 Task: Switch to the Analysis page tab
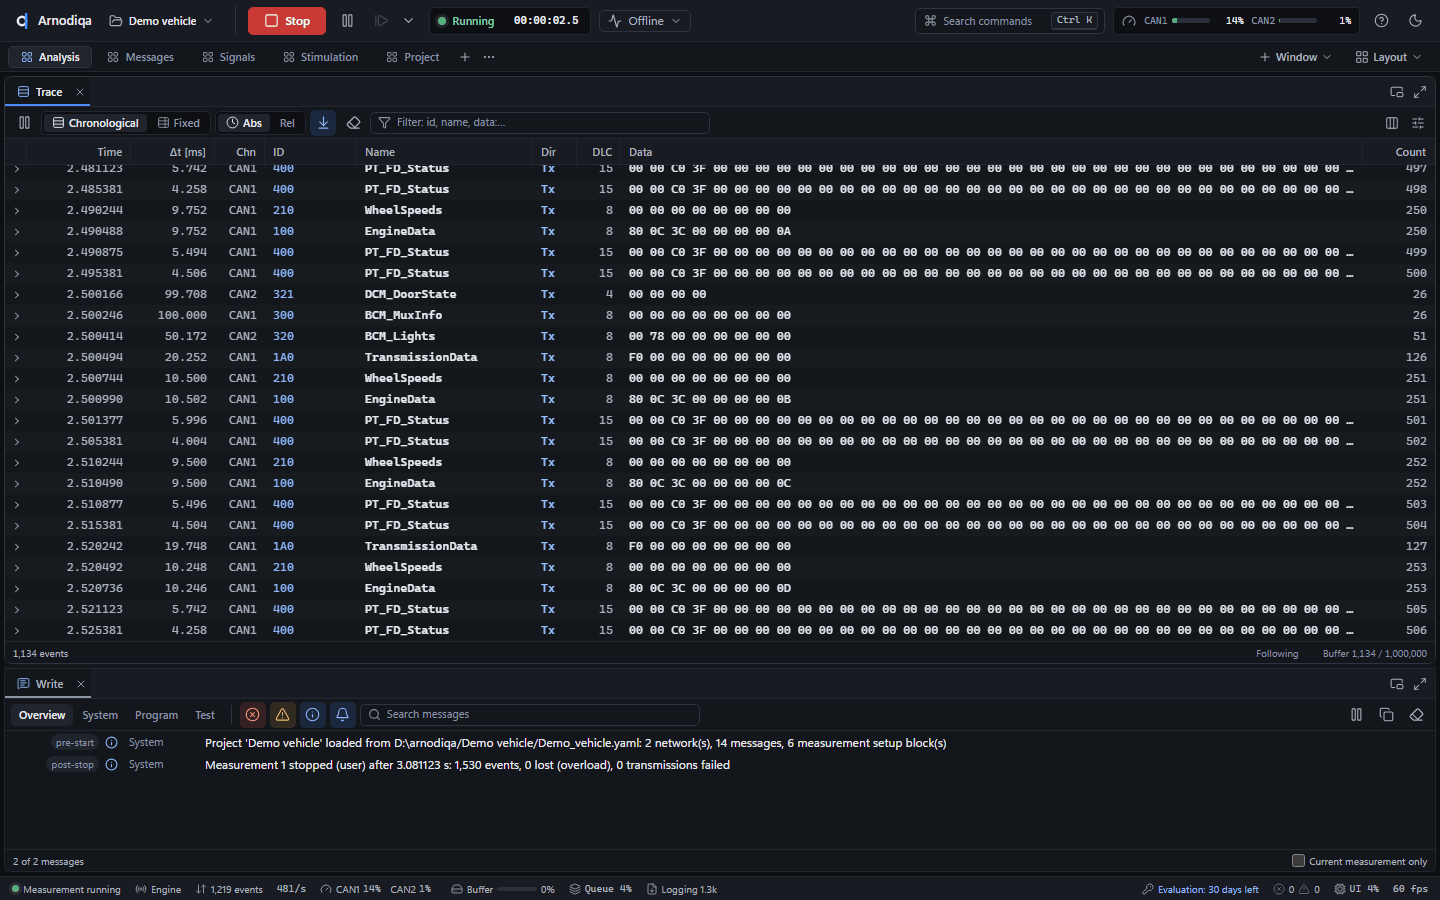pyautogui.click(x=50, y=57)
